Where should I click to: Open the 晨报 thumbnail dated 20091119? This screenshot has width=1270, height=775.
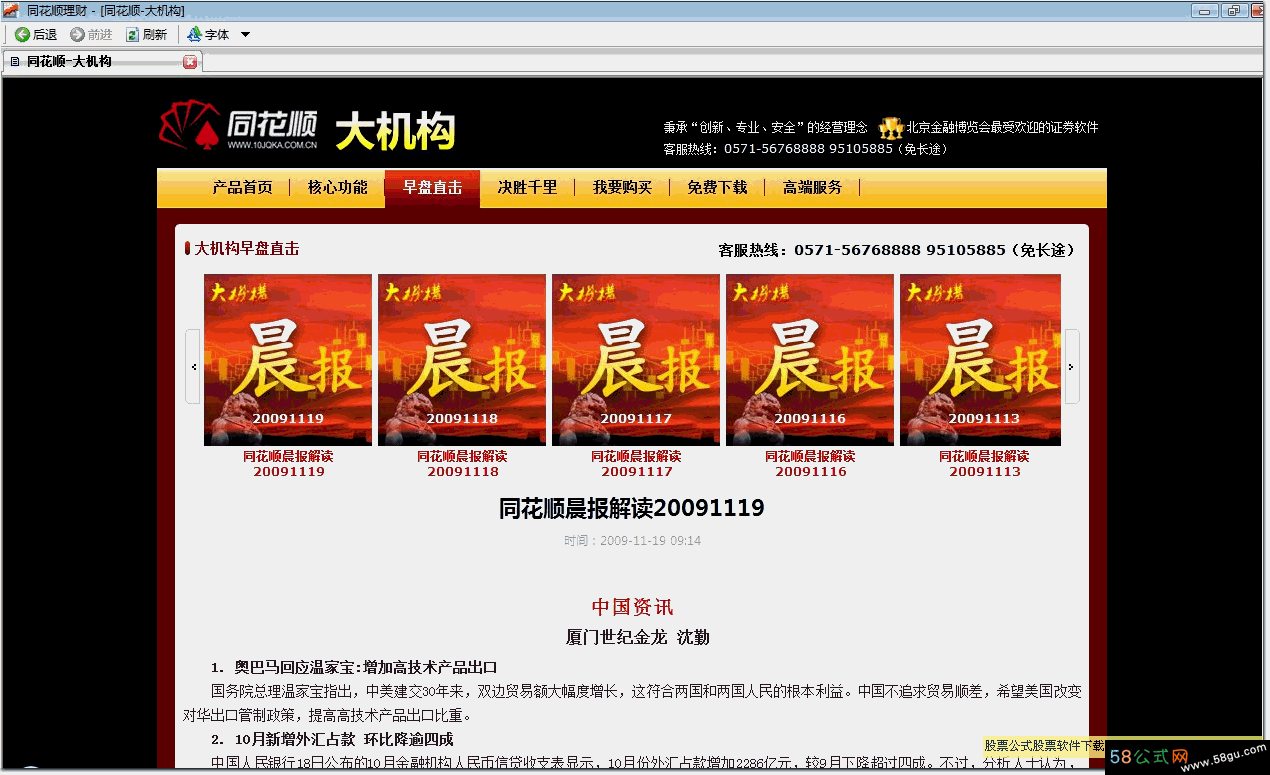(288, 360)
